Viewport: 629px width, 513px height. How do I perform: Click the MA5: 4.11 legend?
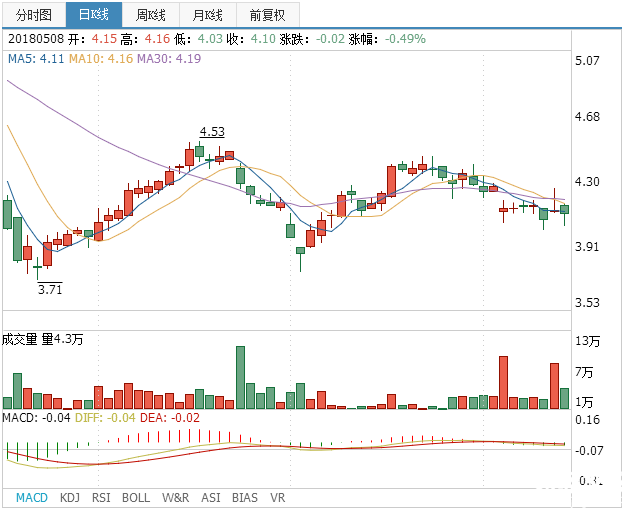36,59
